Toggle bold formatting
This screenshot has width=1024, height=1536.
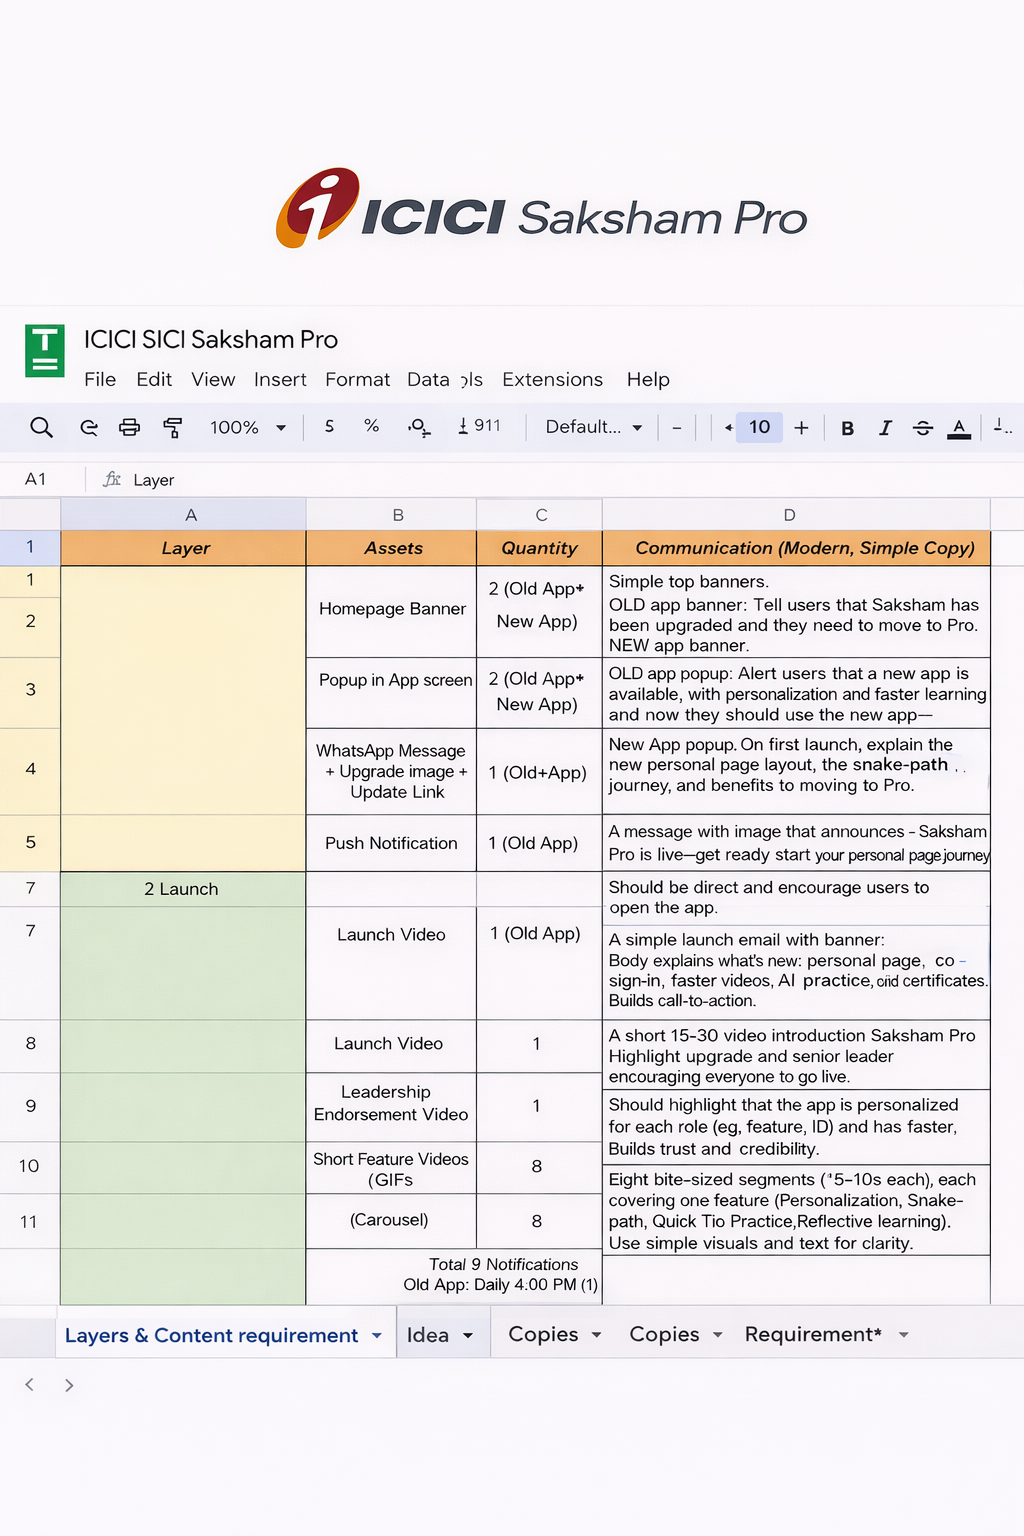(x=847, y=428)
